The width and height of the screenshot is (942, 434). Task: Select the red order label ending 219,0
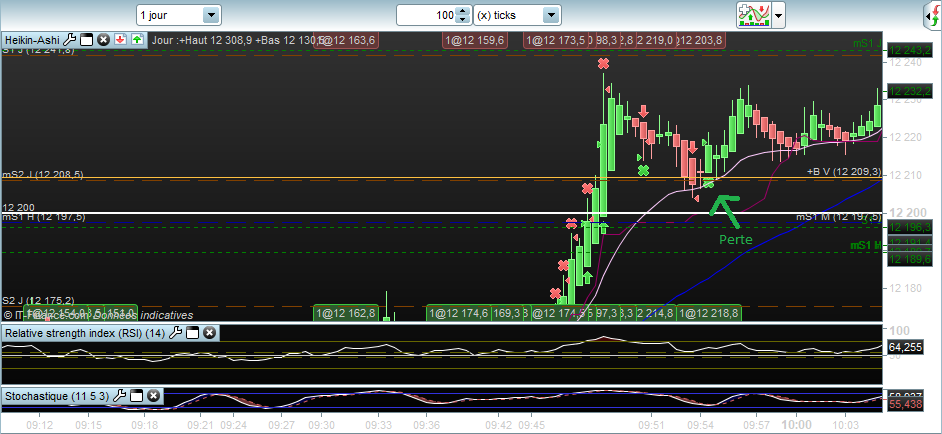[656, 40]
